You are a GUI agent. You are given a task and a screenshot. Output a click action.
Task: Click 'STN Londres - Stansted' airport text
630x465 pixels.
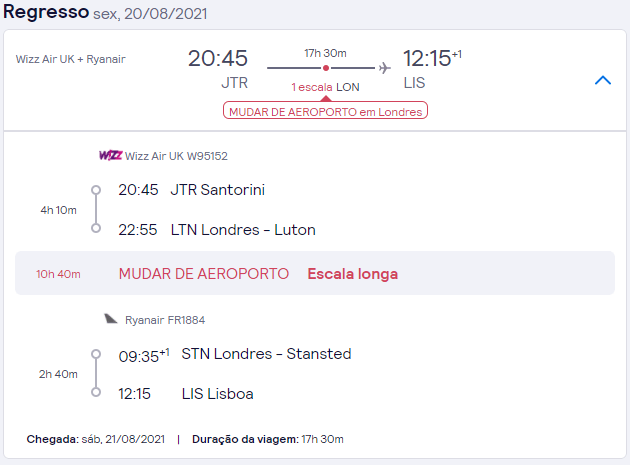tap(266, 353)
